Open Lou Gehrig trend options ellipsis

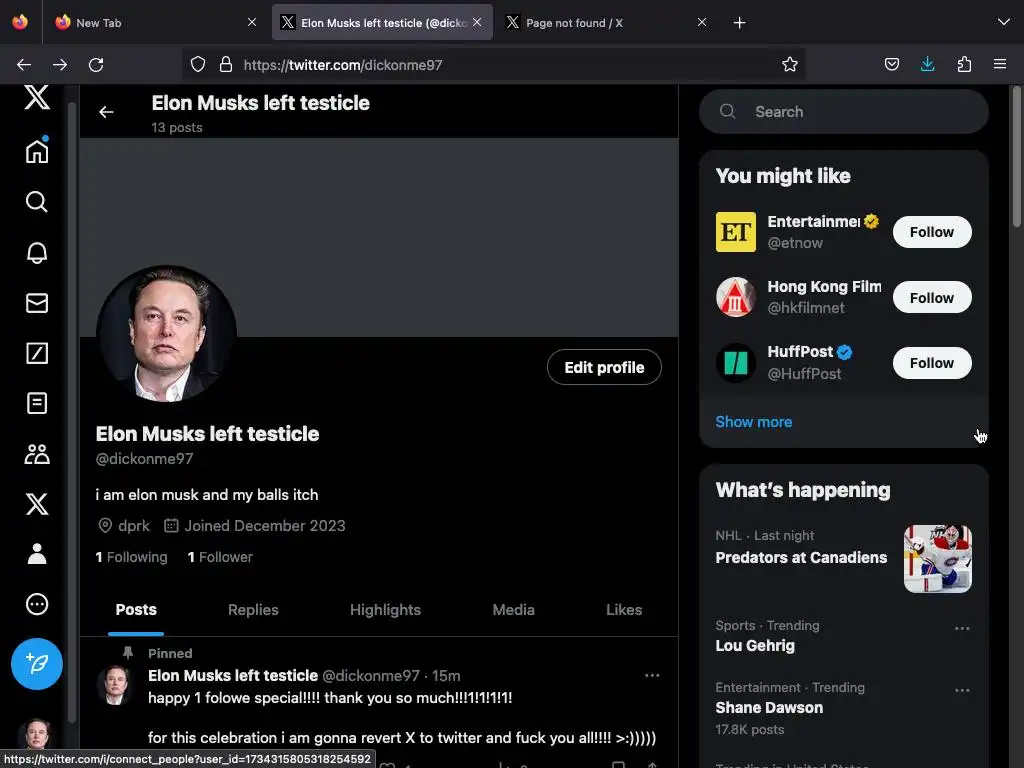(x=962, y=628)
